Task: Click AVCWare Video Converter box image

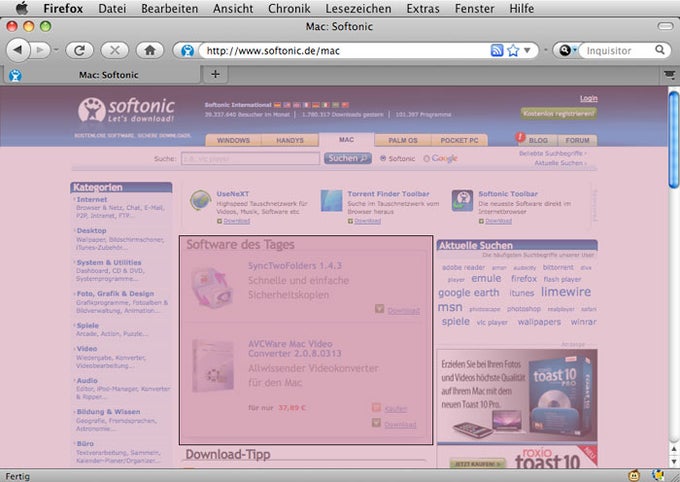Action: click(x=212, y=365)
